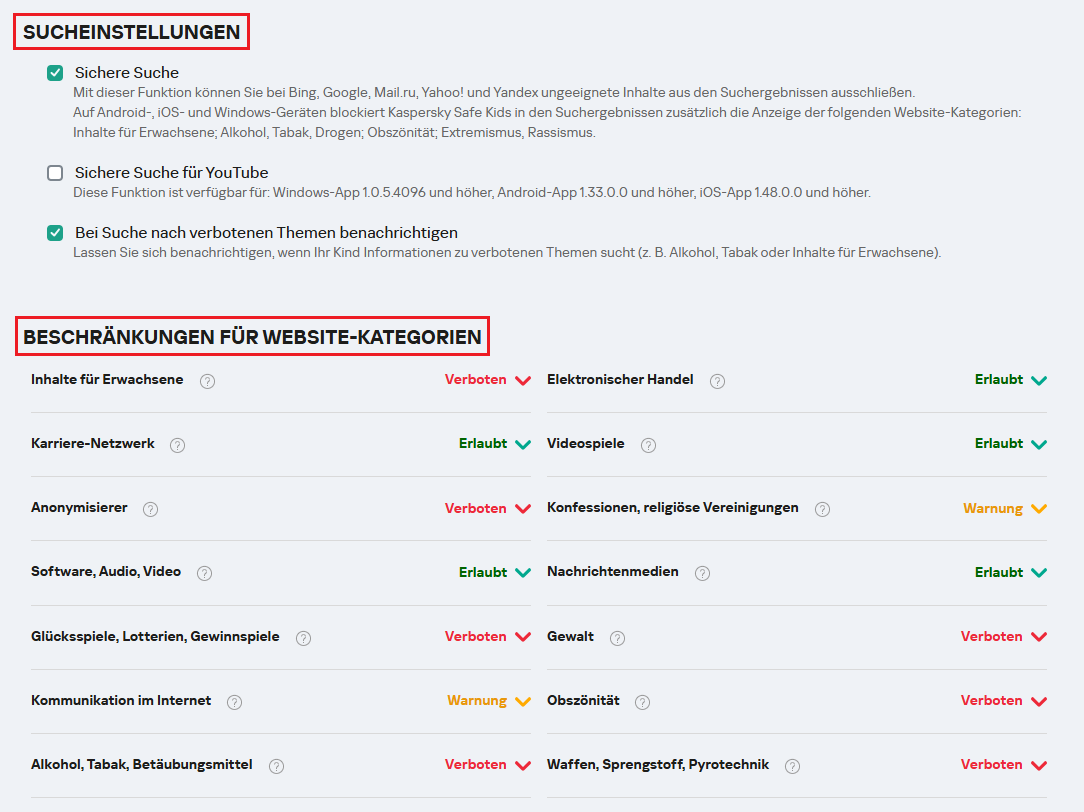This screenshot has height=812, width=1084.
Task: Open help icon for Gewalt category
Action: (617, 638)
